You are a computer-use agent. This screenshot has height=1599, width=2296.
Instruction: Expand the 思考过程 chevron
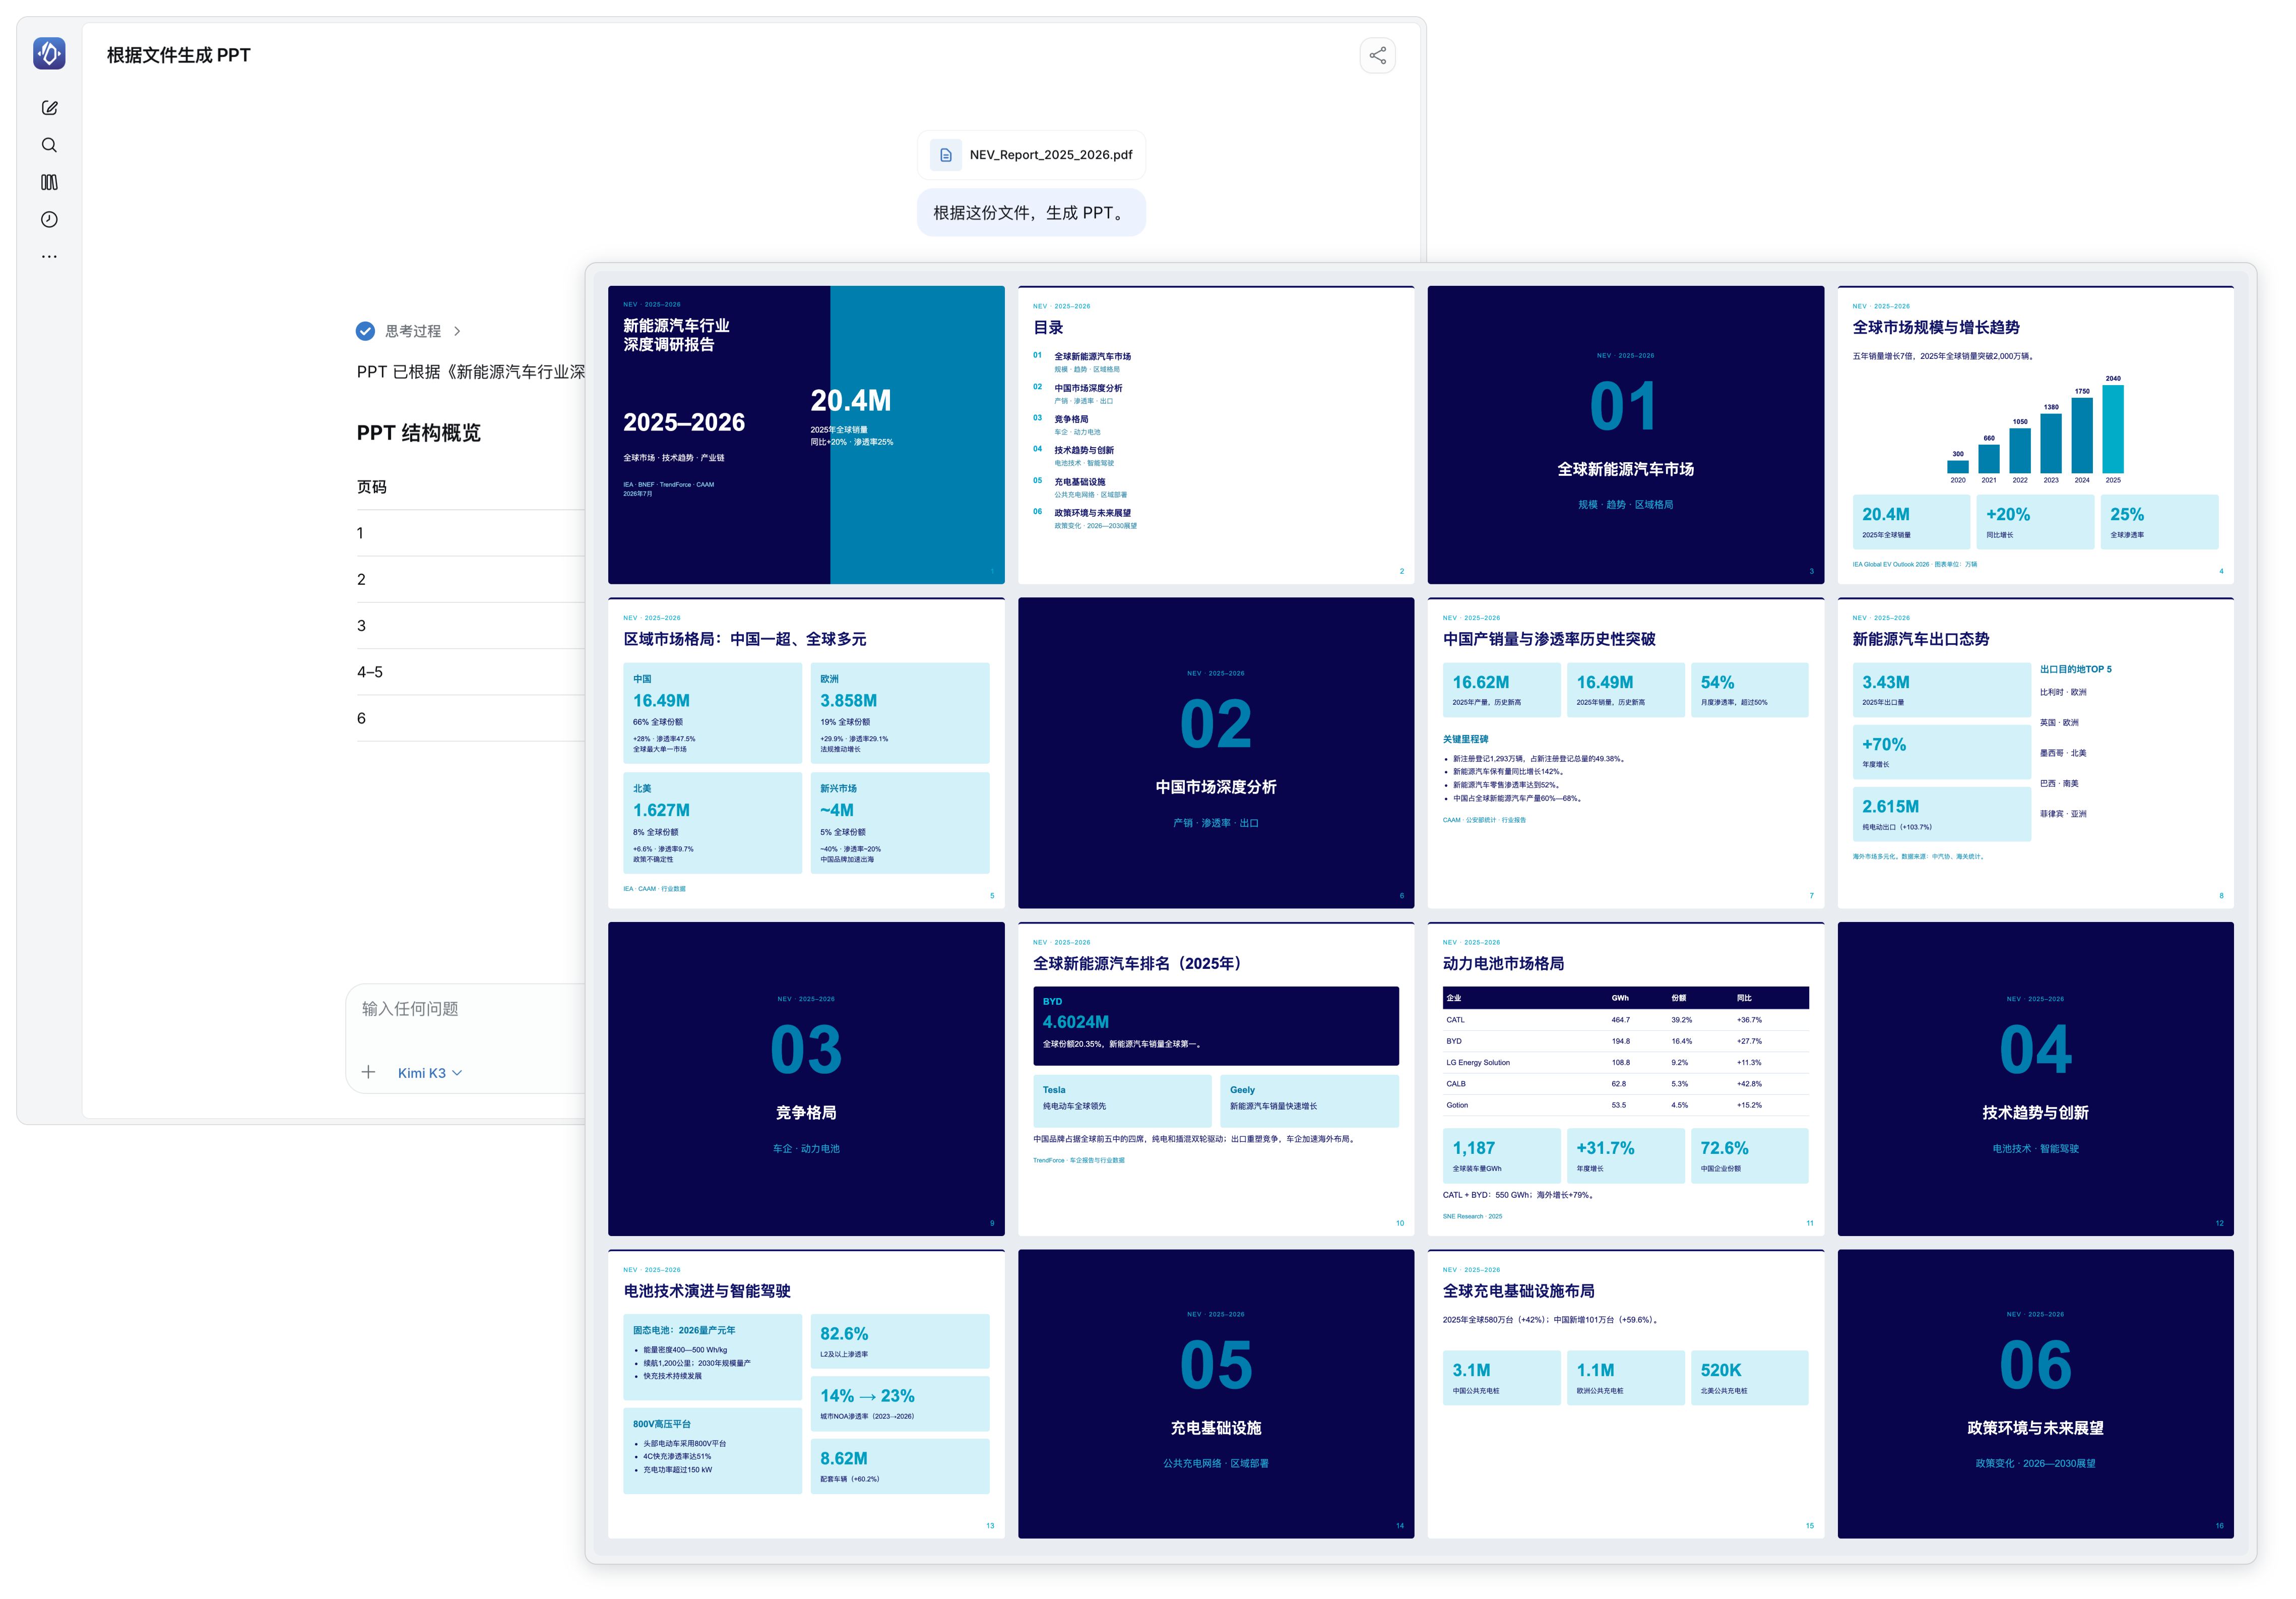457,331
